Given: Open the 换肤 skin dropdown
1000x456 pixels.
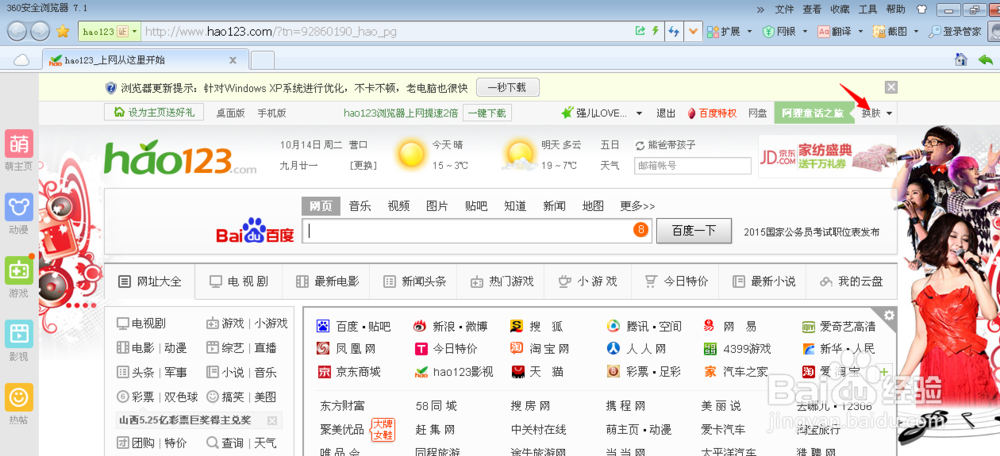Looking at the screenshot, I should coord(878,113).
